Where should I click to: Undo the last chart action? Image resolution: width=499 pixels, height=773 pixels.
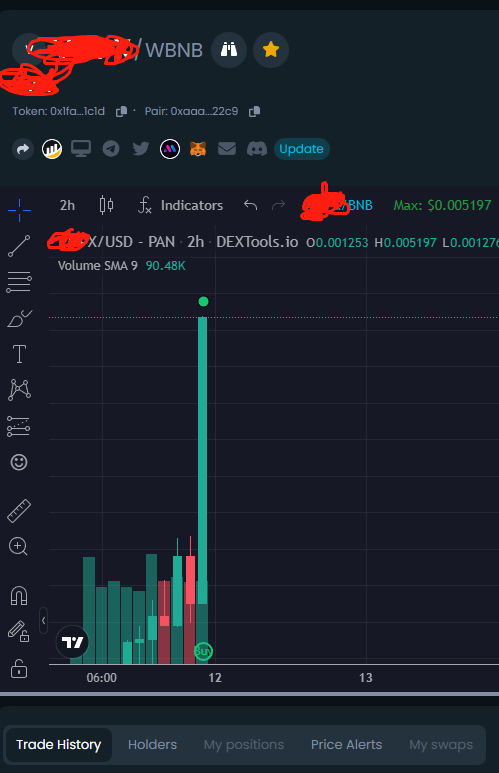[x=250, y=205]
